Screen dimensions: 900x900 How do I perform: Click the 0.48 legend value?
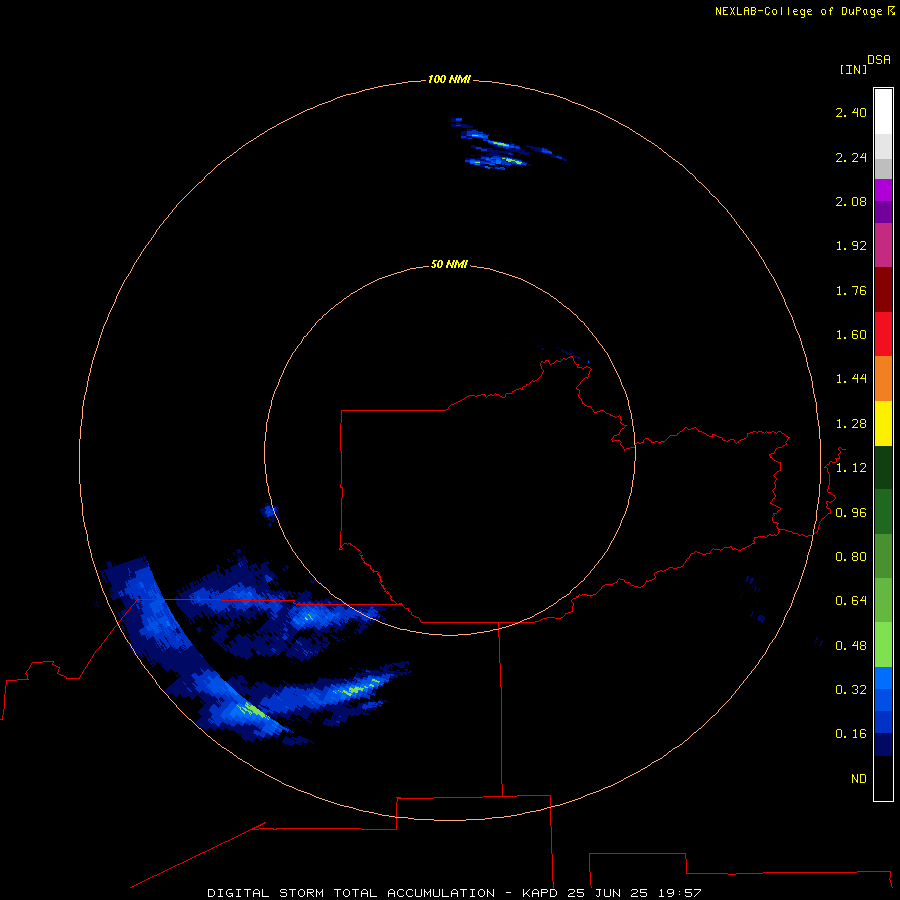pyautogui.click(x=851, y=646)
